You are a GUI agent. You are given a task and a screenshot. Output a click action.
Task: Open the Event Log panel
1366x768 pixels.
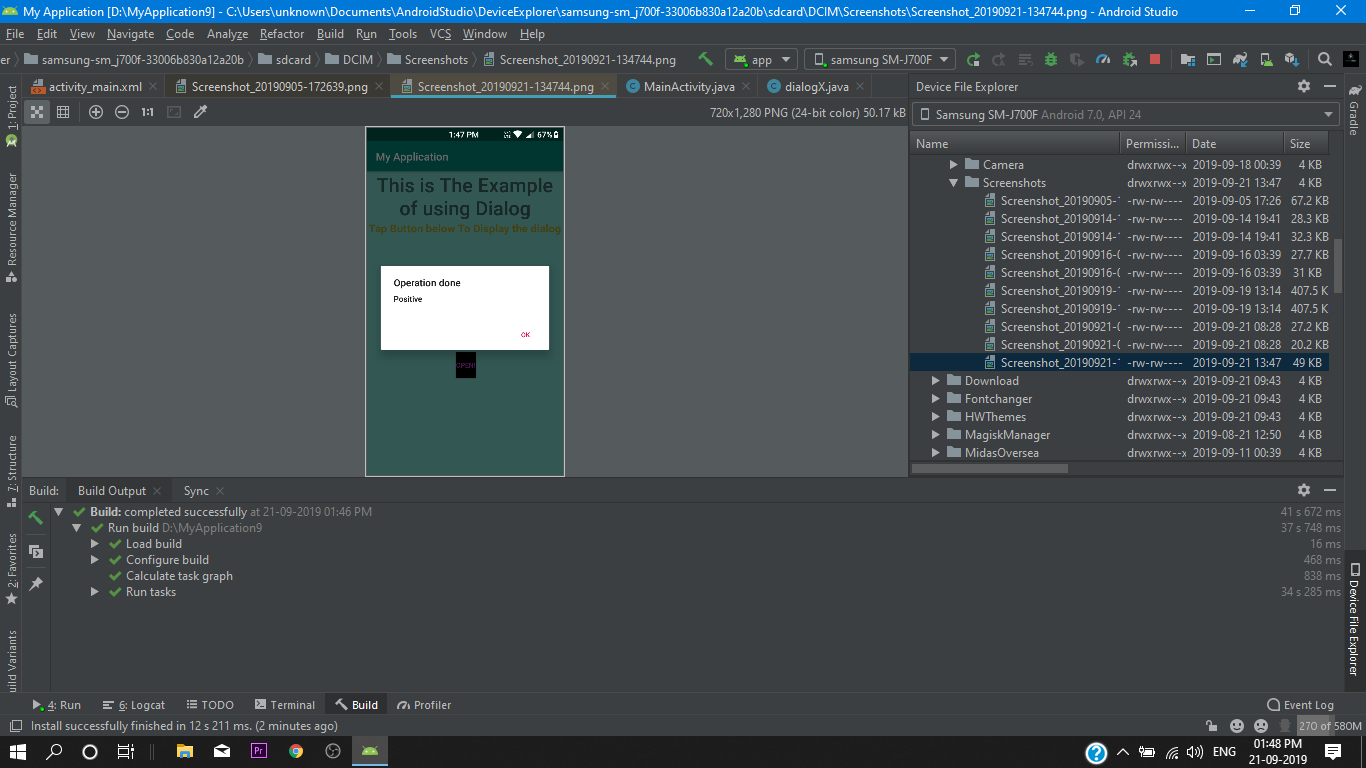click(x=1300, y=705)
